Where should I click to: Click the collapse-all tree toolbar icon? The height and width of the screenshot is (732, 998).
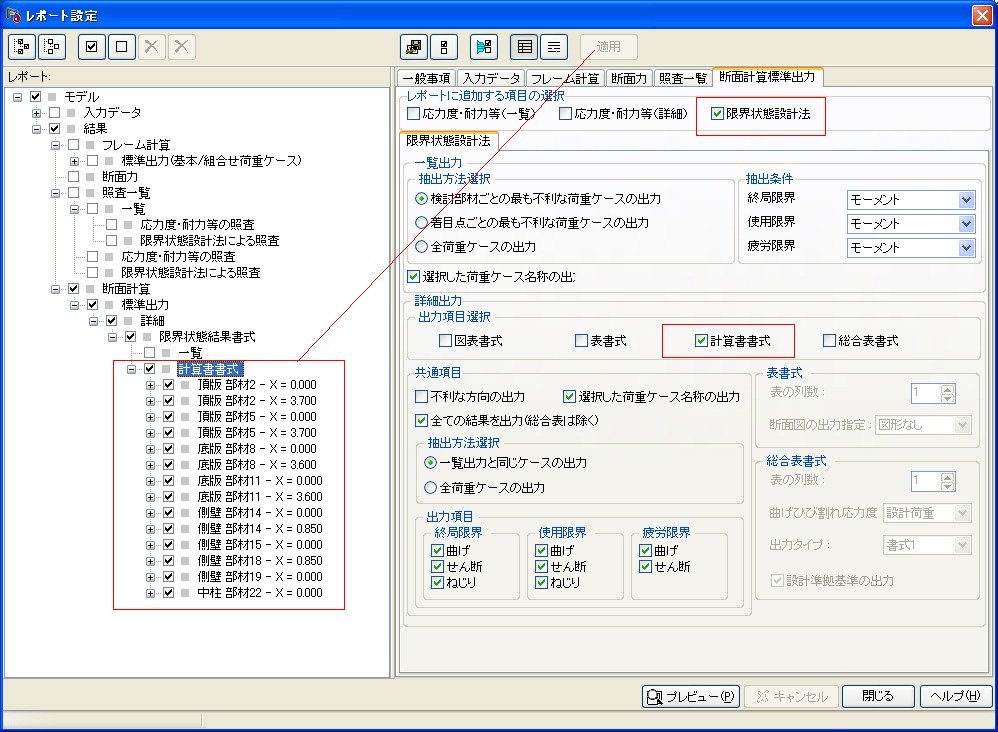[x=52, y=46]
